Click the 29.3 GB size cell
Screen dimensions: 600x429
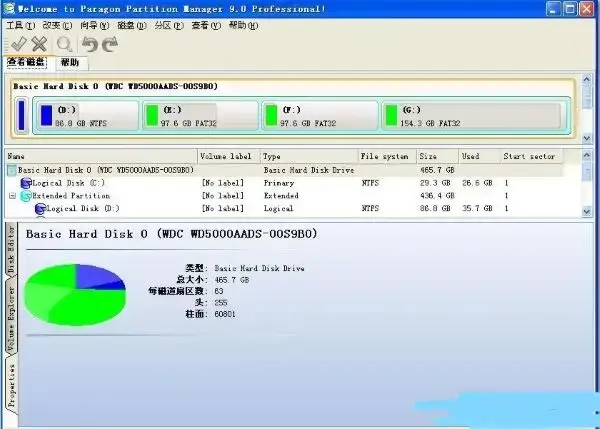(x=435, y=183)
